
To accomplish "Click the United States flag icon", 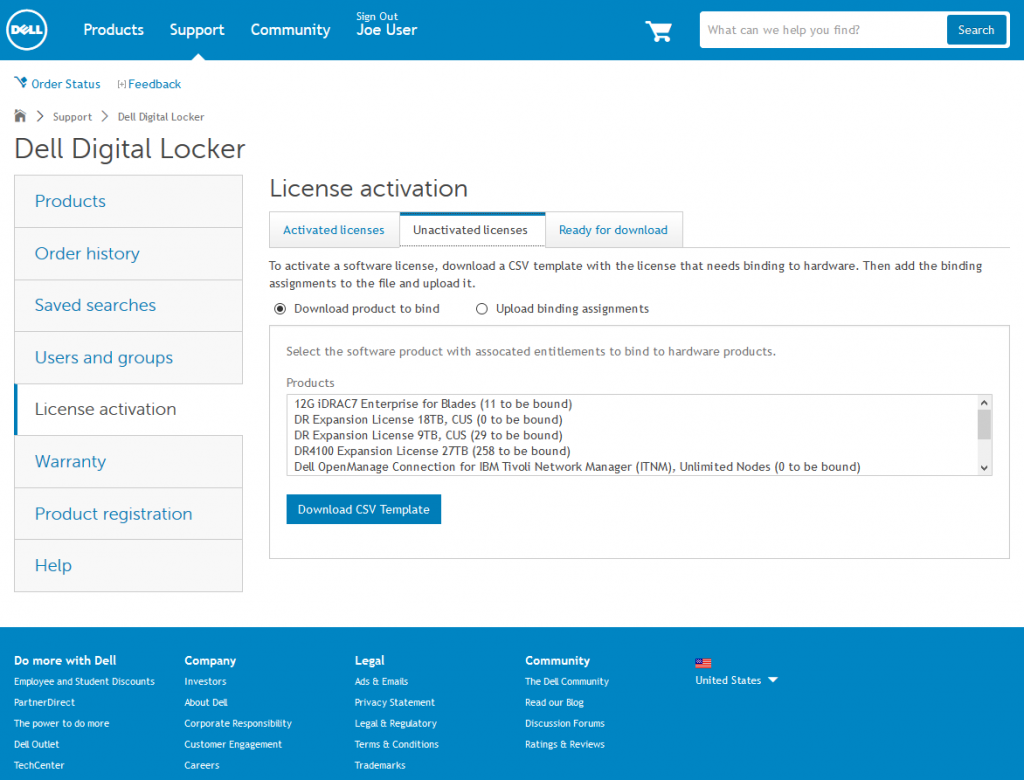I will point(703,662).
